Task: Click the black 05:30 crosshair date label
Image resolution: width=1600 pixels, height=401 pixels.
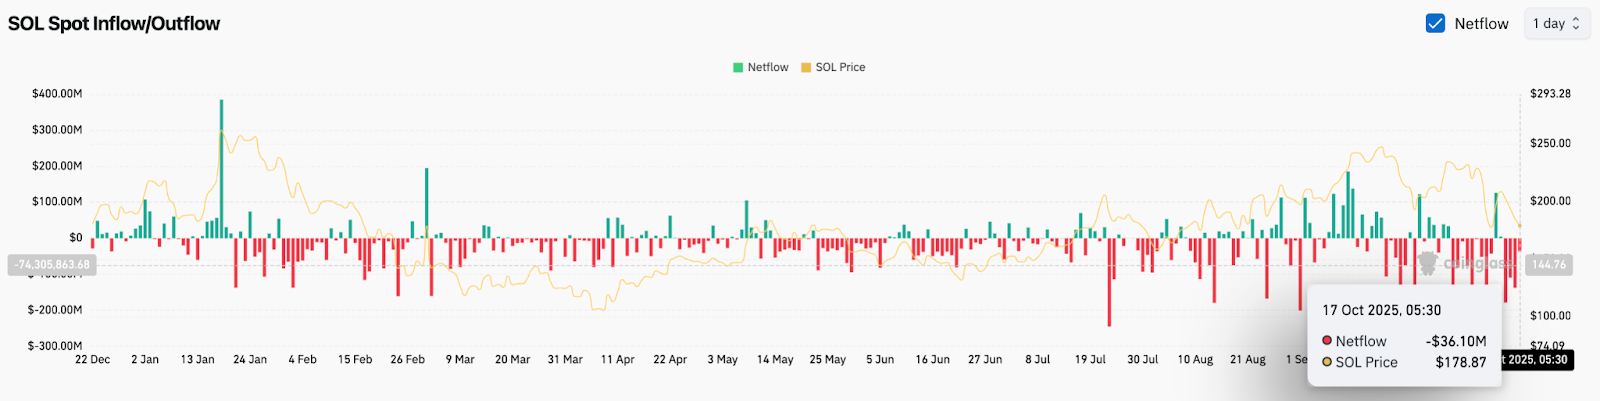Action: 1536,360
